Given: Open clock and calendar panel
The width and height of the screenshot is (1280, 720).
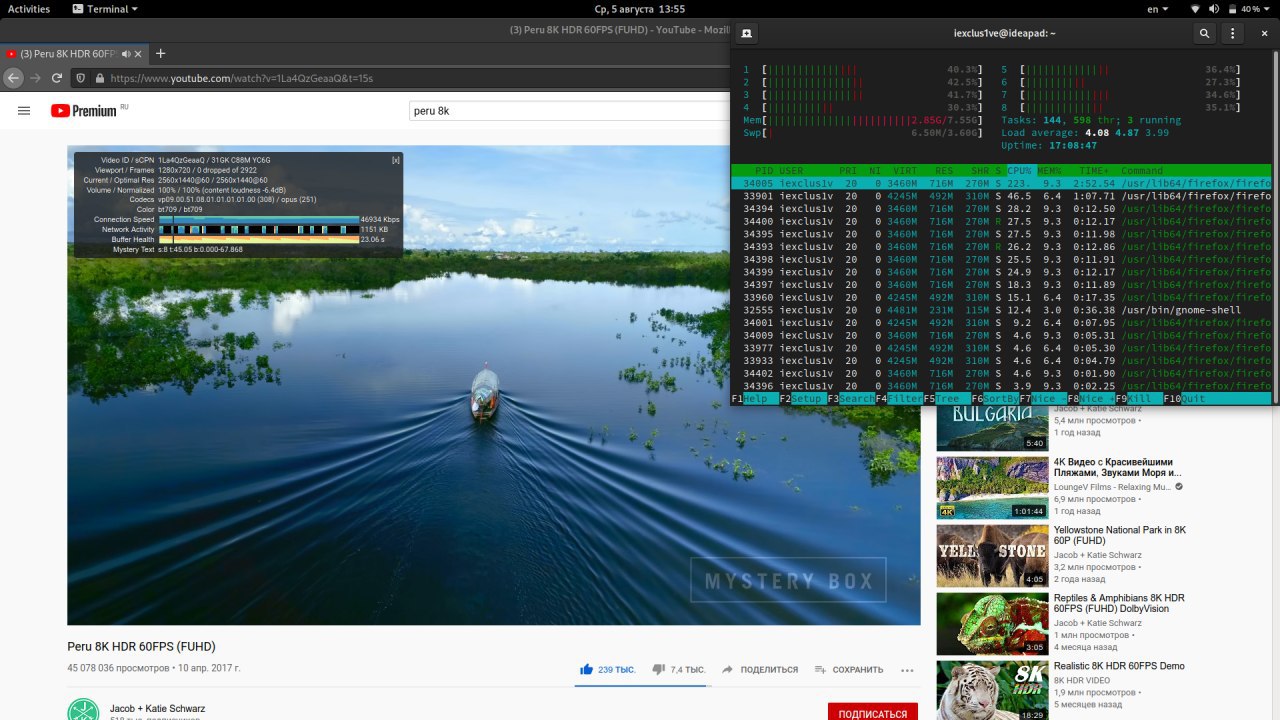Looking at the screenshot, I should 639,9.
